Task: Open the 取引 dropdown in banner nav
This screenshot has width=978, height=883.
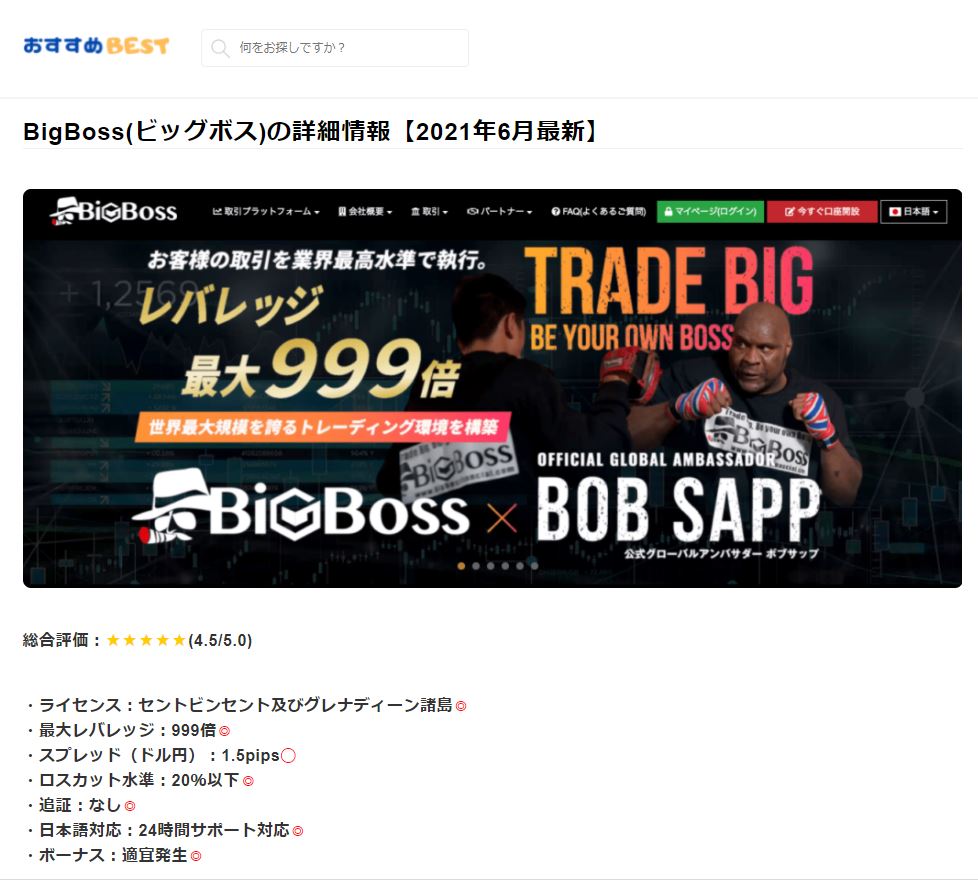Action: click(x=430, y=211)
